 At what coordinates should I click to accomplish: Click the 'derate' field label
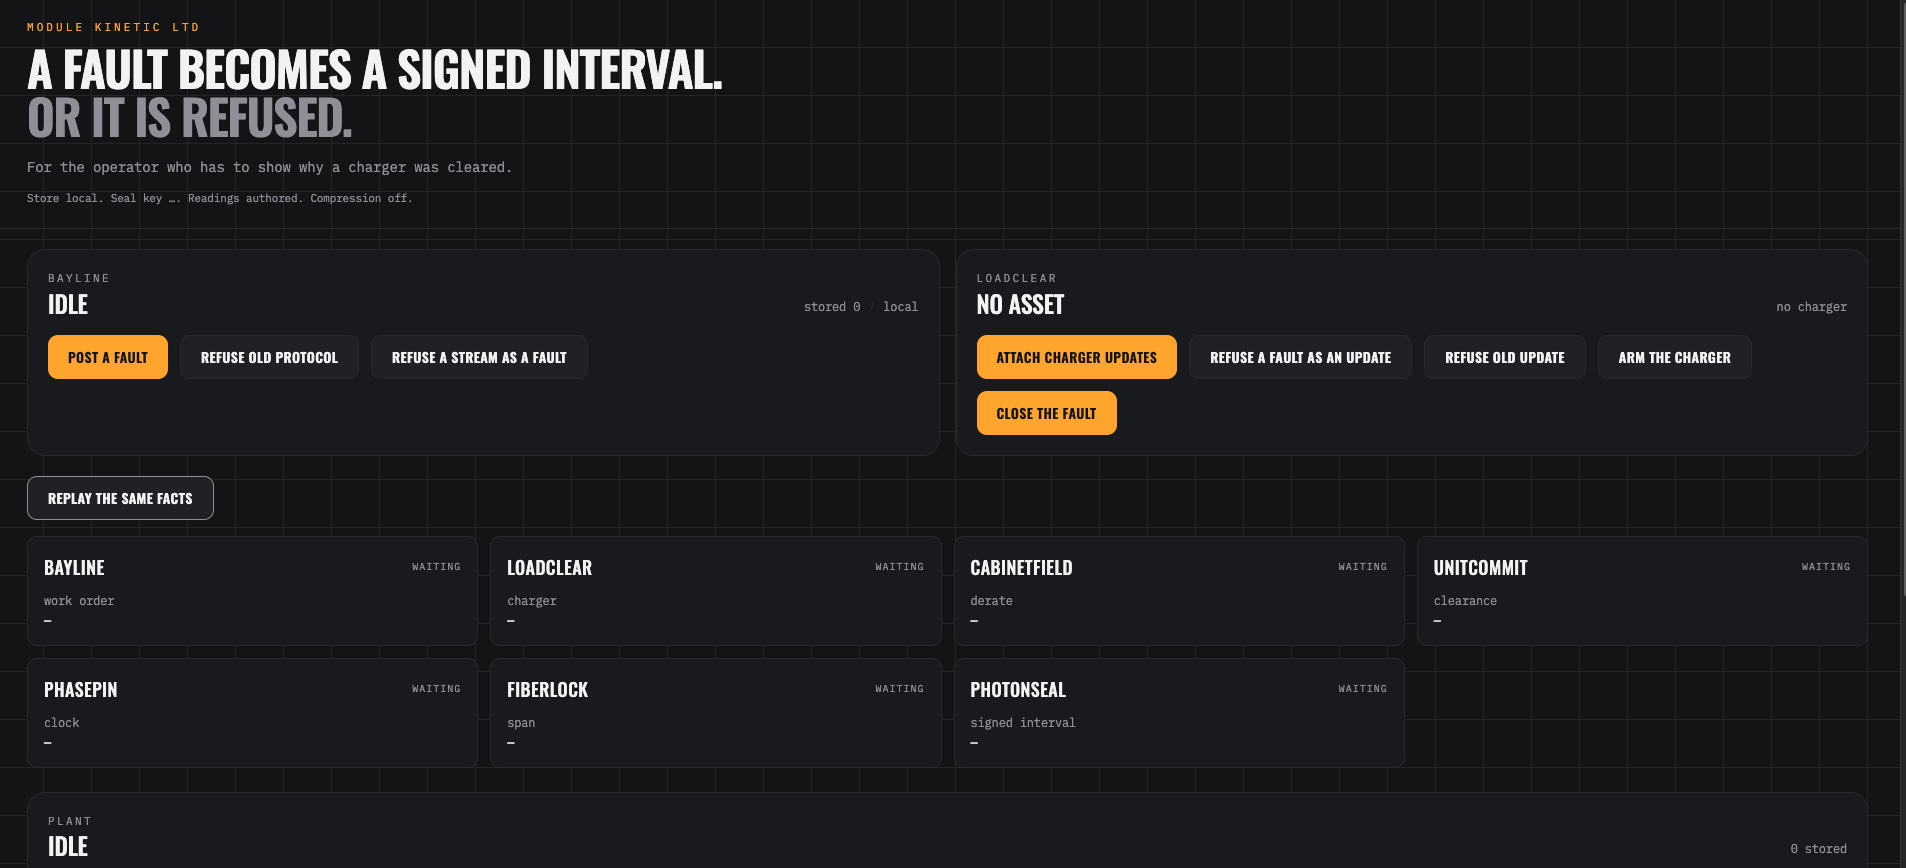point(991,601)
